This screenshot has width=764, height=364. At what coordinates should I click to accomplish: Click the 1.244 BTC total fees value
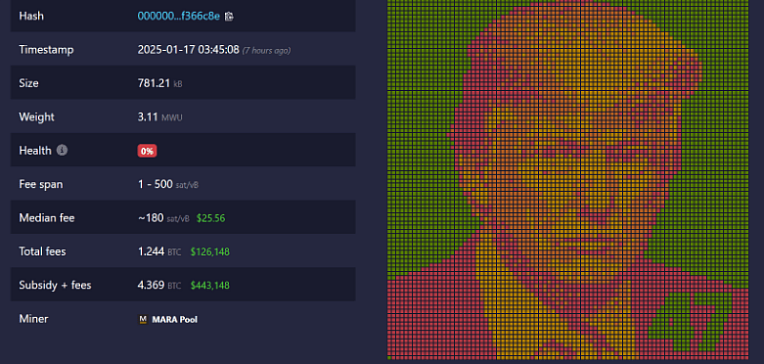pyautogui.click(x=159, y=252)
